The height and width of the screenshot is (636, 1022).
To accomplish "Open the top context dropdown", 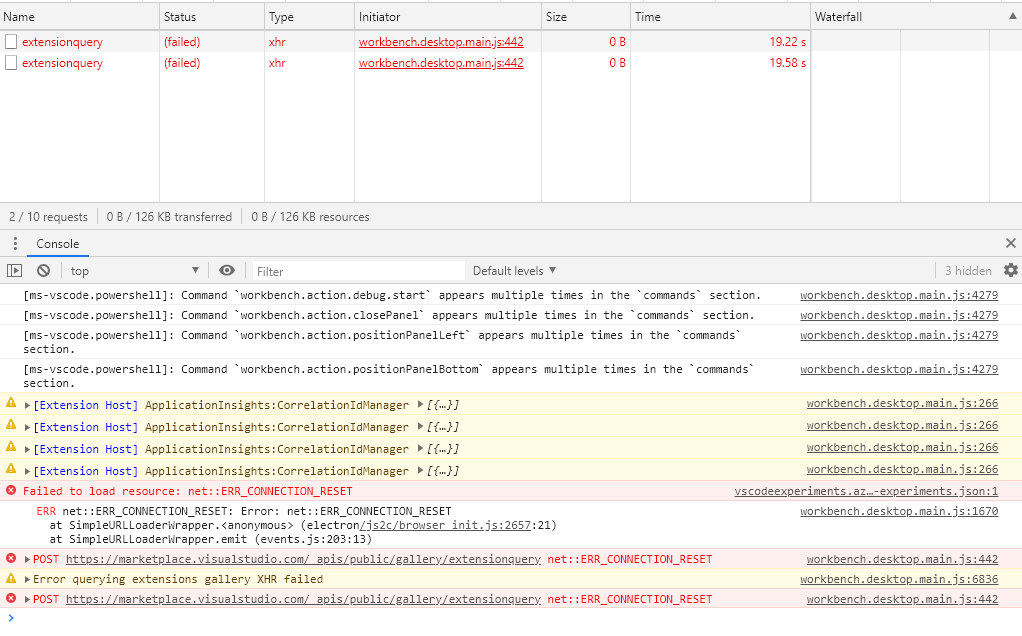I will pyautogui.click(x=135, y=270).
